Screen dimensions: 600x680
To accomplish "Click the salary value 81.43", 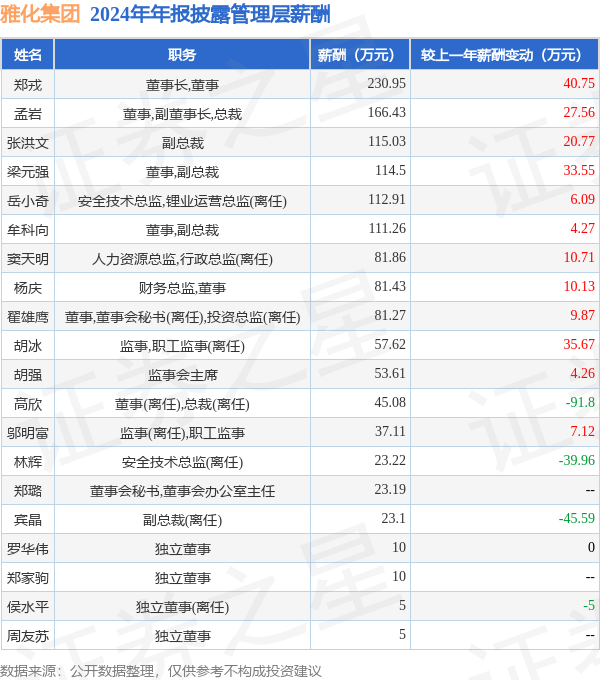I will tap(390, 287).
